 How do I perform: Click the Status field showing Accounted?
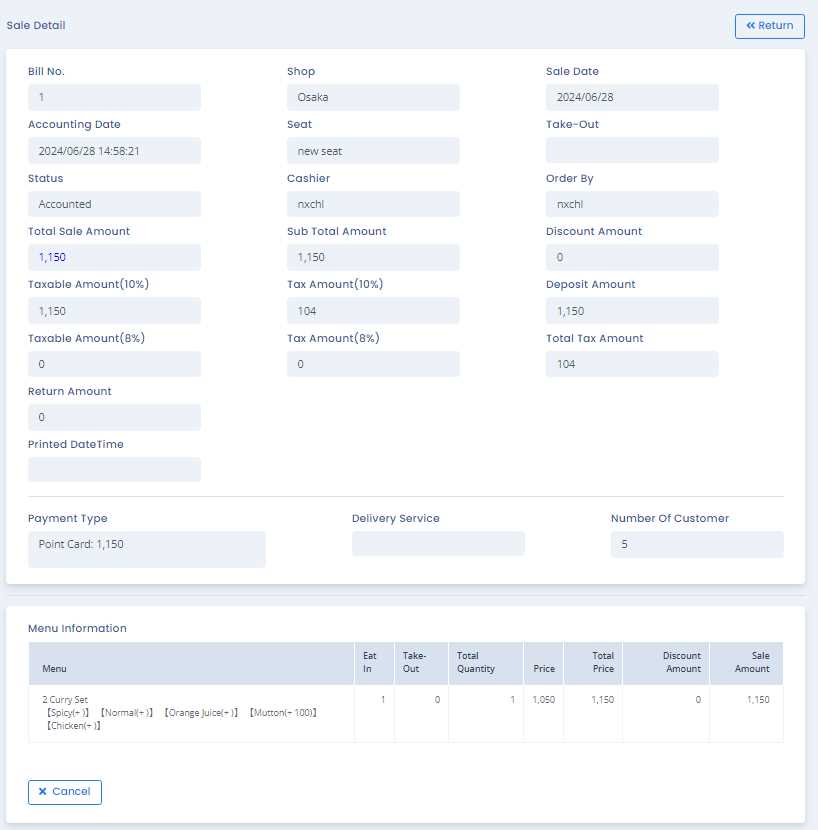click(x=114, y=204)
